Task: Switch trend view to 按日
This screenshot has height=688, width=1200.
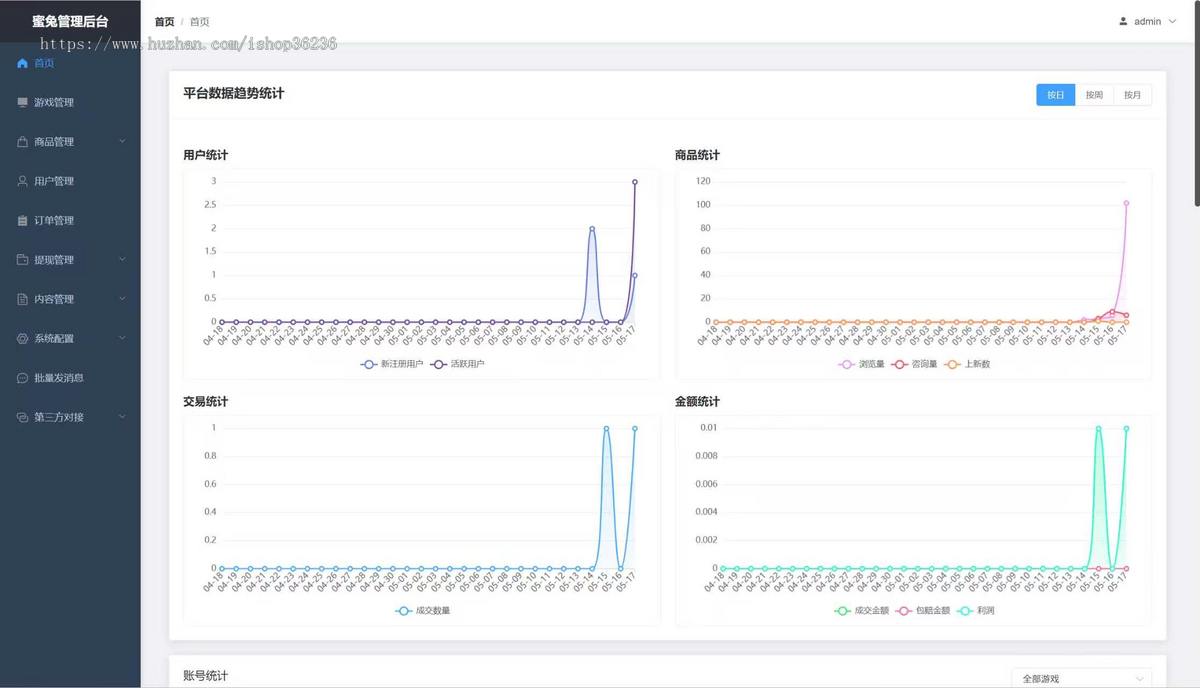Action: click(1055, 95)
